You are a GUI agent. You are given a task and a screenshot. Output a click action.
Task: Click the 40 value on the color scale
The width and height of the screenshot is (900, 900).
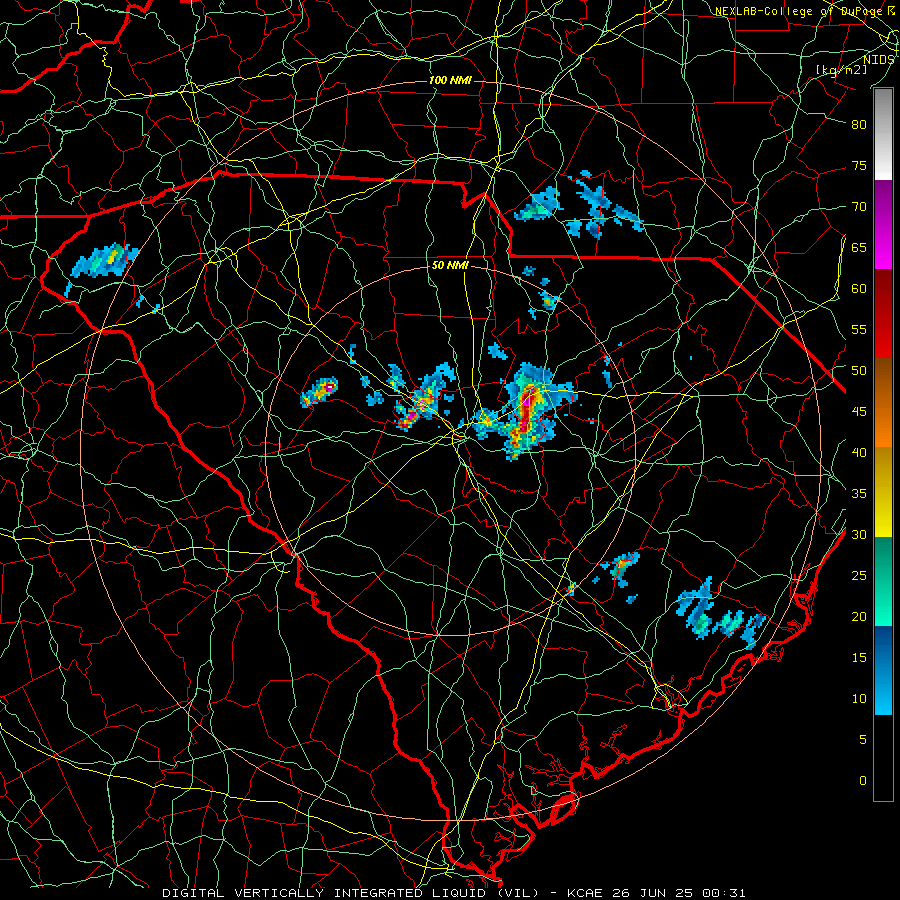[859, 453]
